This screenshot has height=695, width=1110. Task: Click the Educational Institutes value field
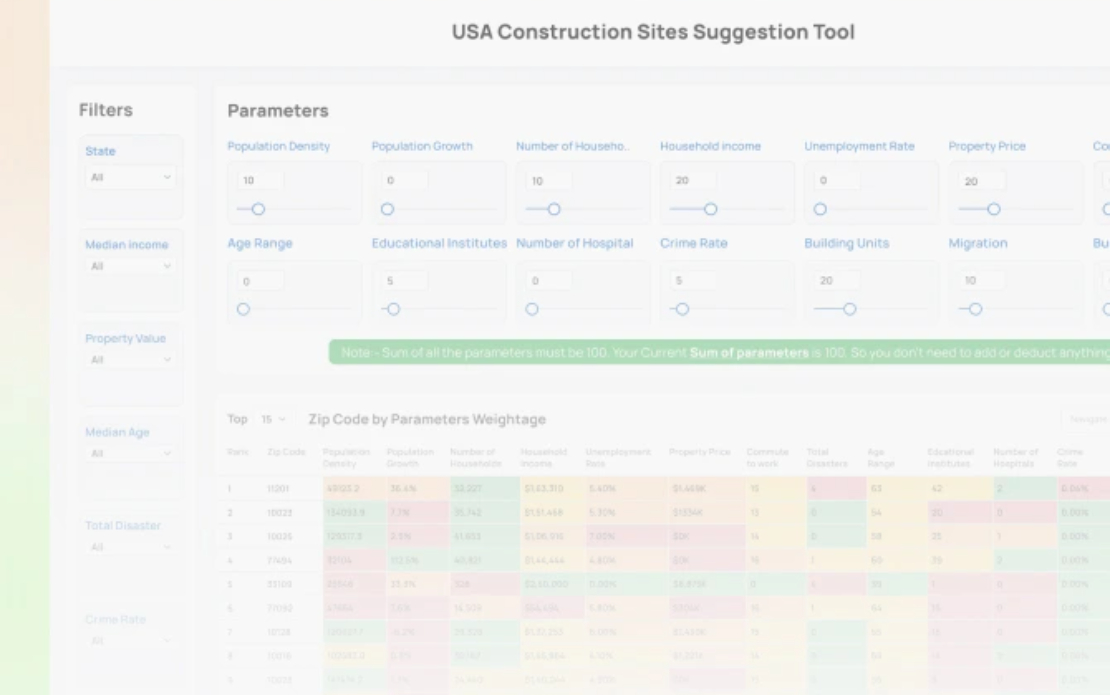point(405,281)
